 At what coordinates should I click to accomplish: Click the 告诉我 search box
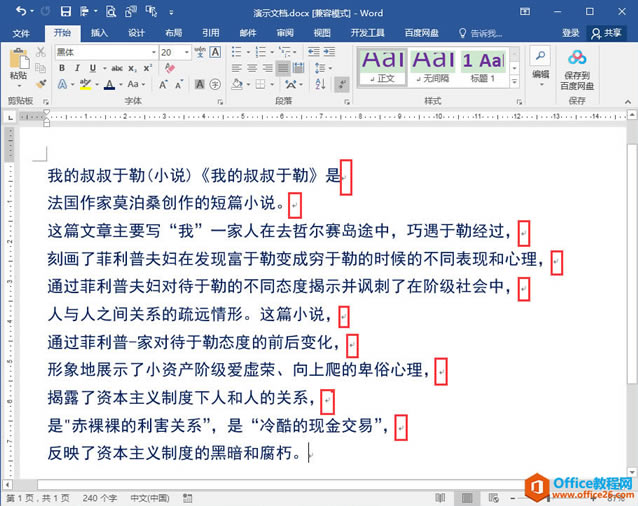481,33
